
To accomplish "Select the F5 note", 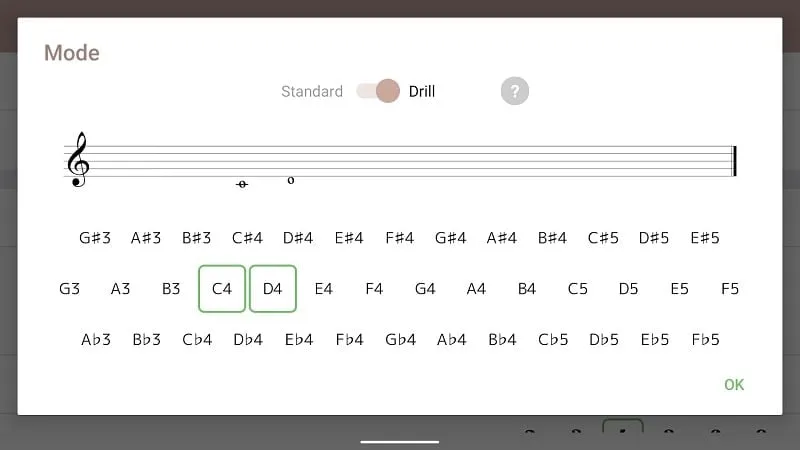I will tap(730, 289).
